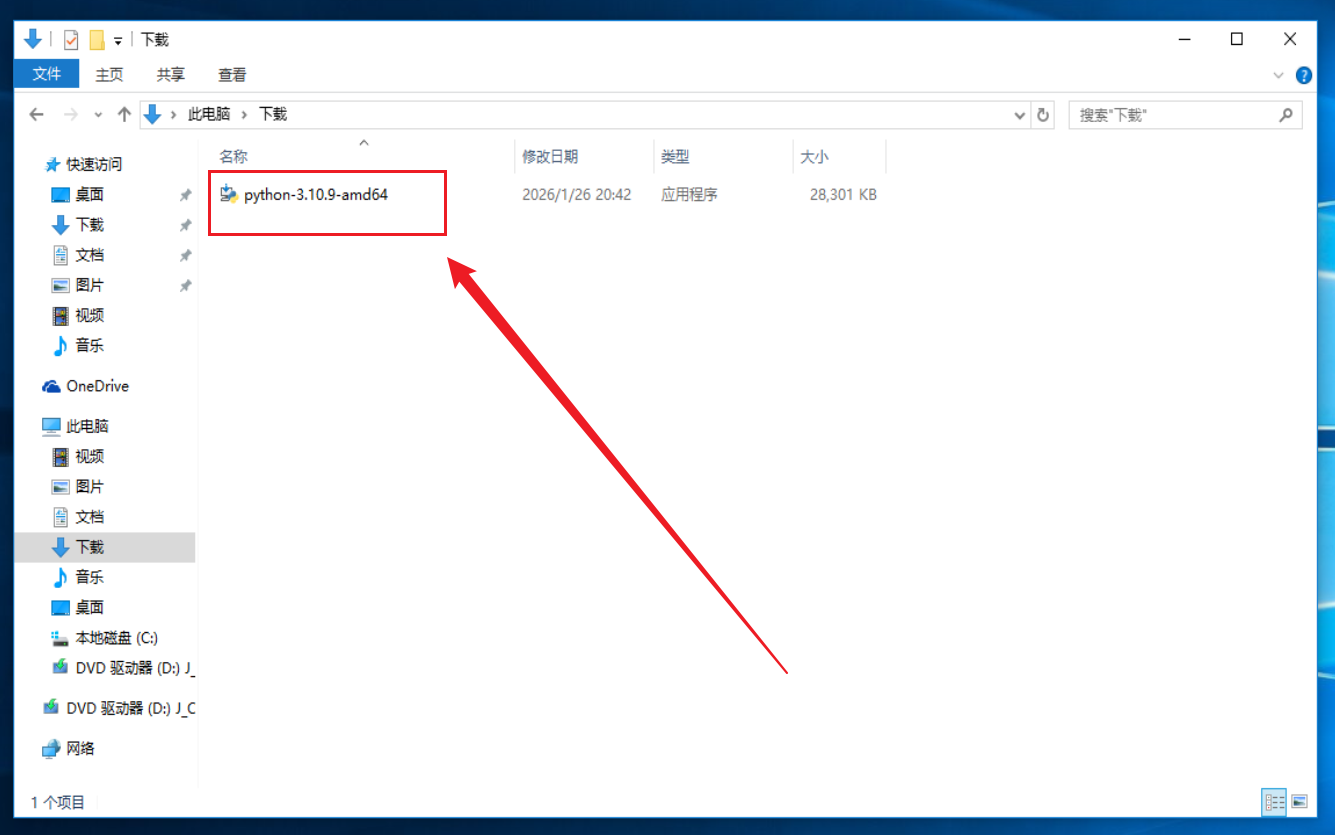This screenshot has height=835, width=1335.
Task: Open the recent locations dropdown
Action: pyautogui.click(x=98, y=115)
